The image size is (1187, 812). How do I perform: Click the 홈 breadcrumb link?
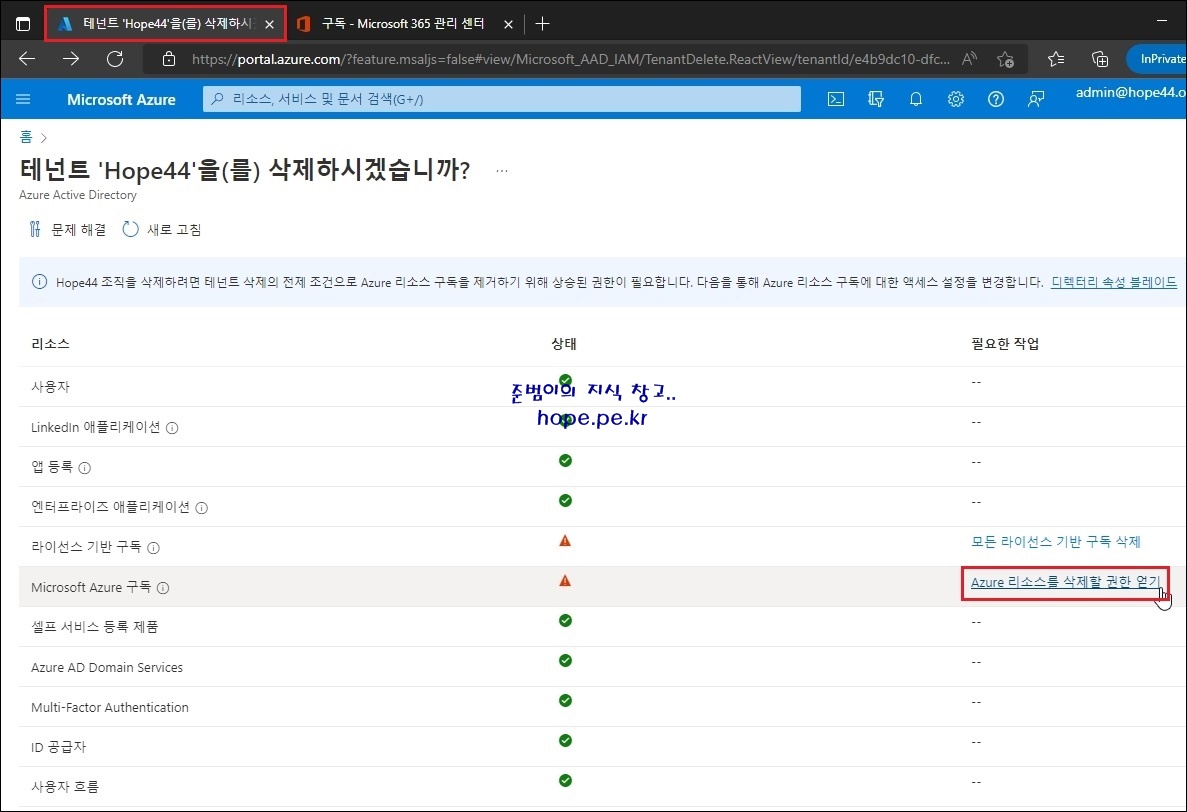[26, 137]
